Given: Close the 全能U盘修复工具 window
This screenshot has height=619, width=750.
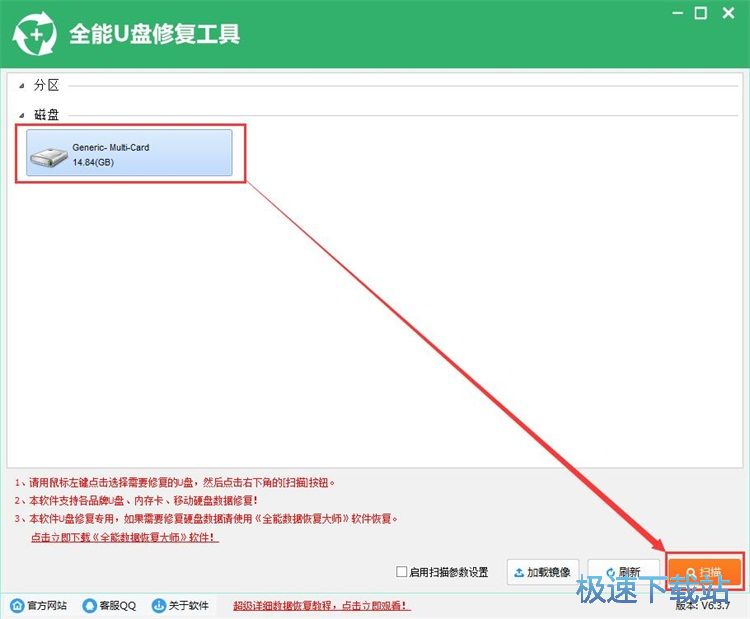Looking at the screenshot, I should [x=728, y=13].
